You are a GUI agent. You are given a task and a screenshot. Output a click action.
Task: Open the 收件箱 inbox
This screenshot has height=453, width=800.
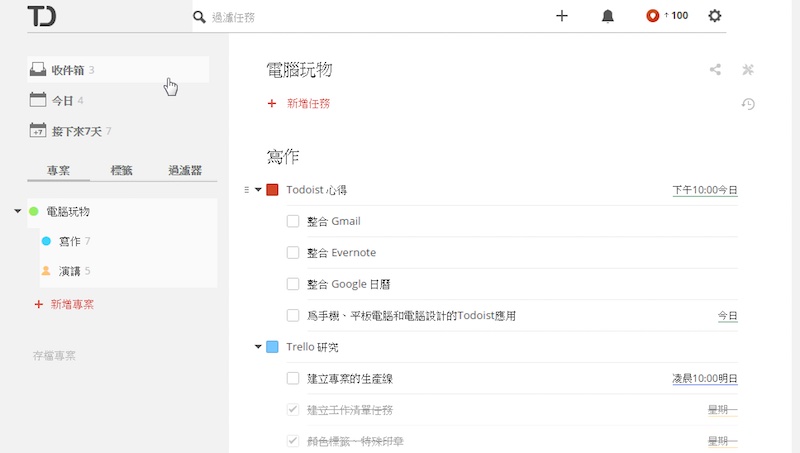[x=118, y=70]
